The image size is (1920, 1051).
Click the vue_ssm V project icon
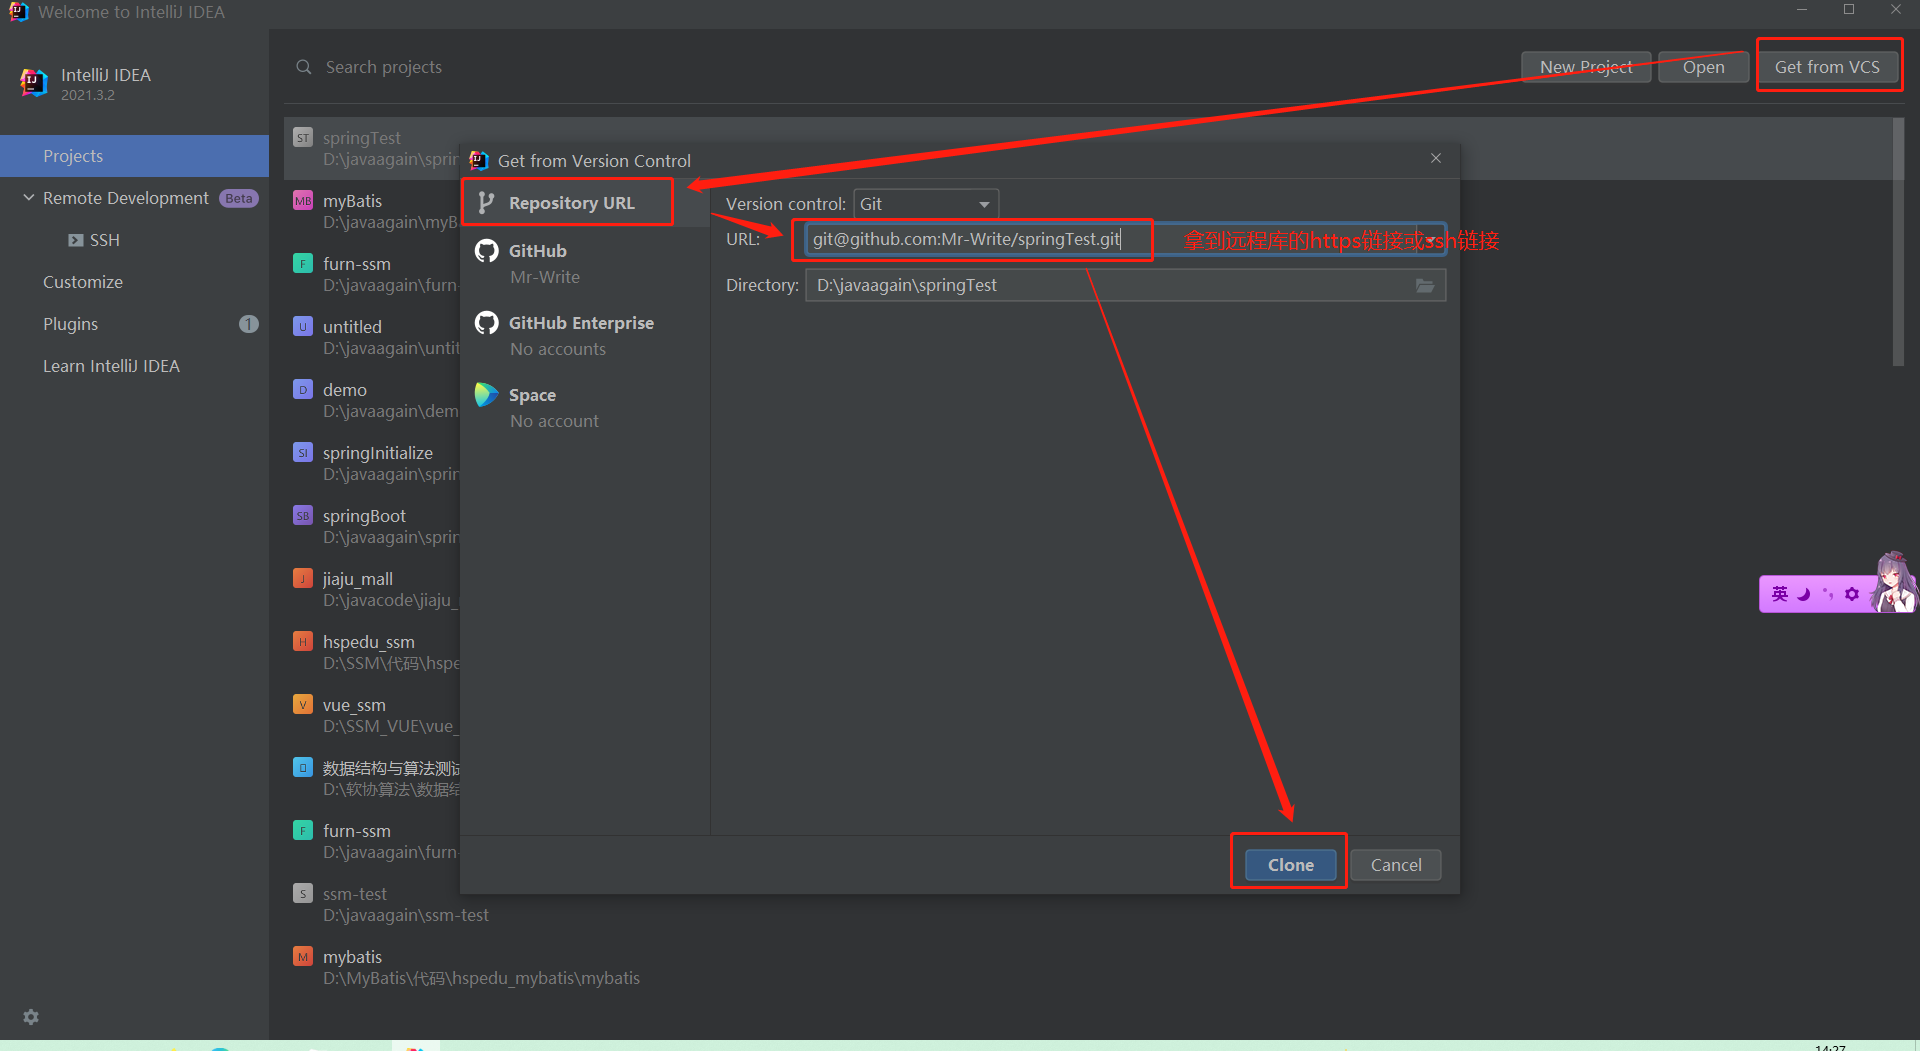click(x=303, y=704)
